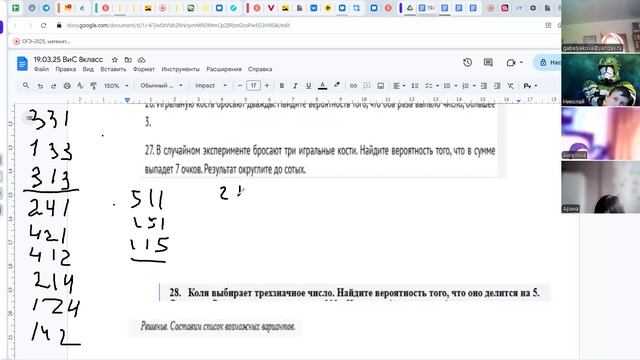Open the Расширения menu
The image size is (640, 360).
[224, 69]
